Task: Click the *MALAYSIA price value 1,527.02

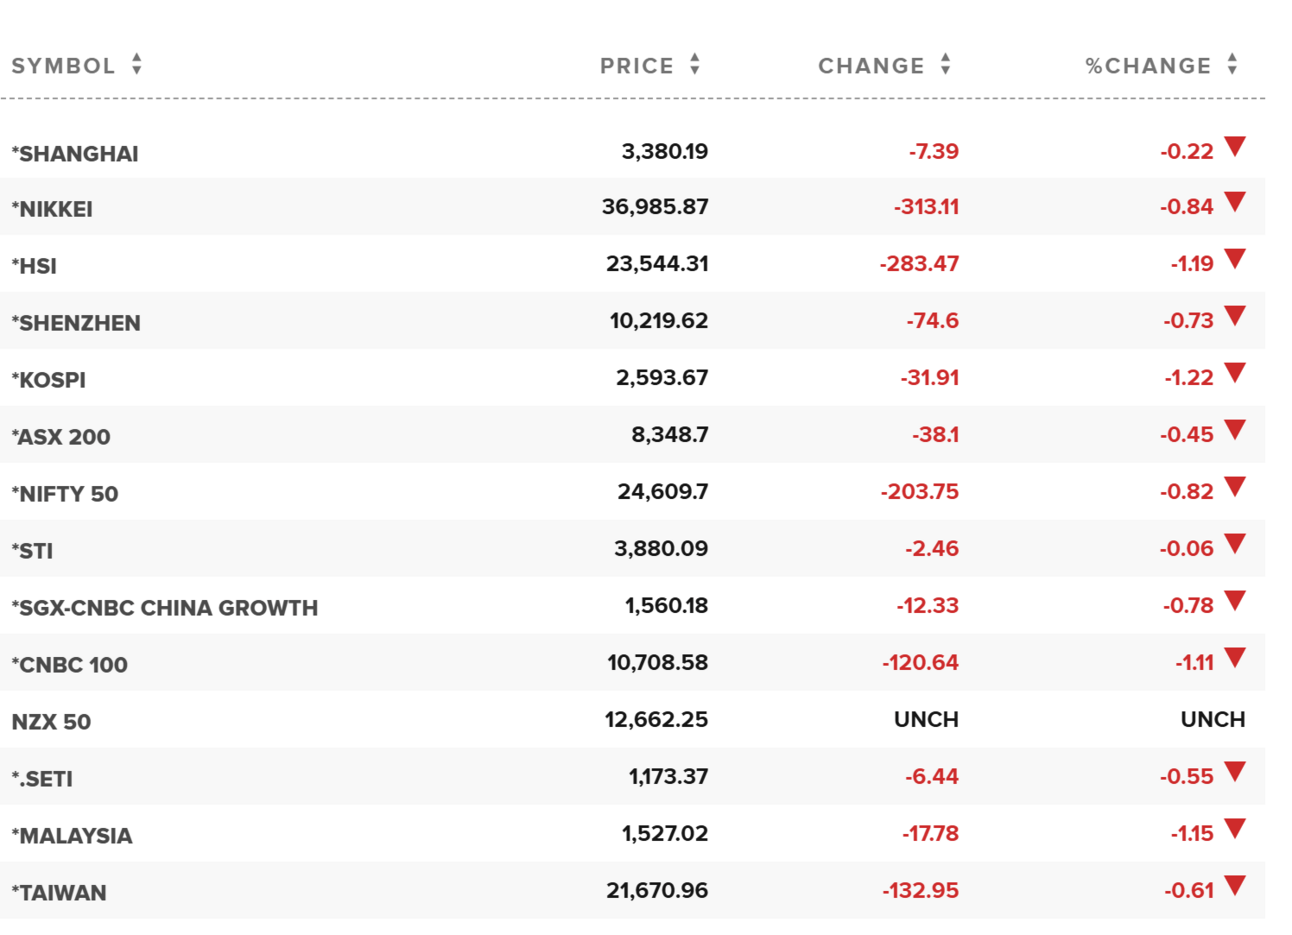Action: [x=665, y=834]
